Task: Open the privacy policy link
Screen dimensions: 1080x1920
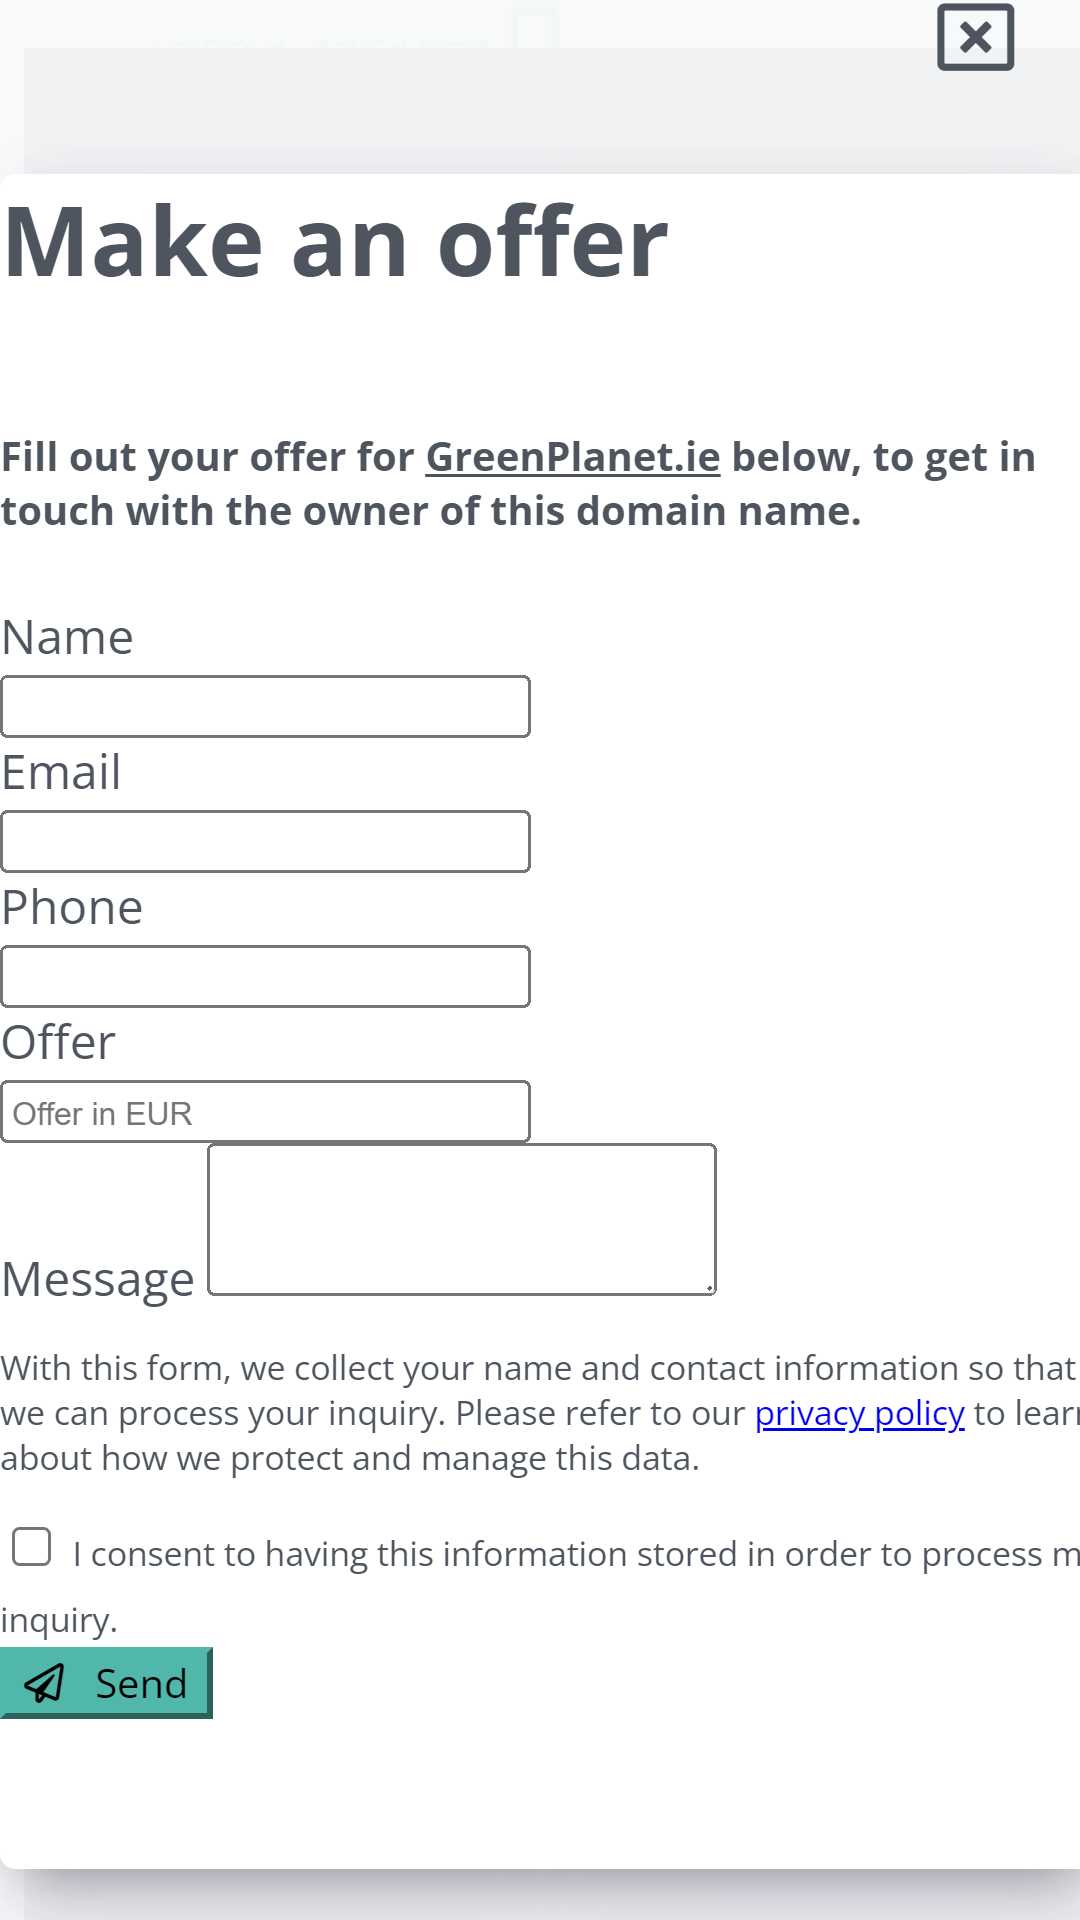Action: [x=860, y=1413]
